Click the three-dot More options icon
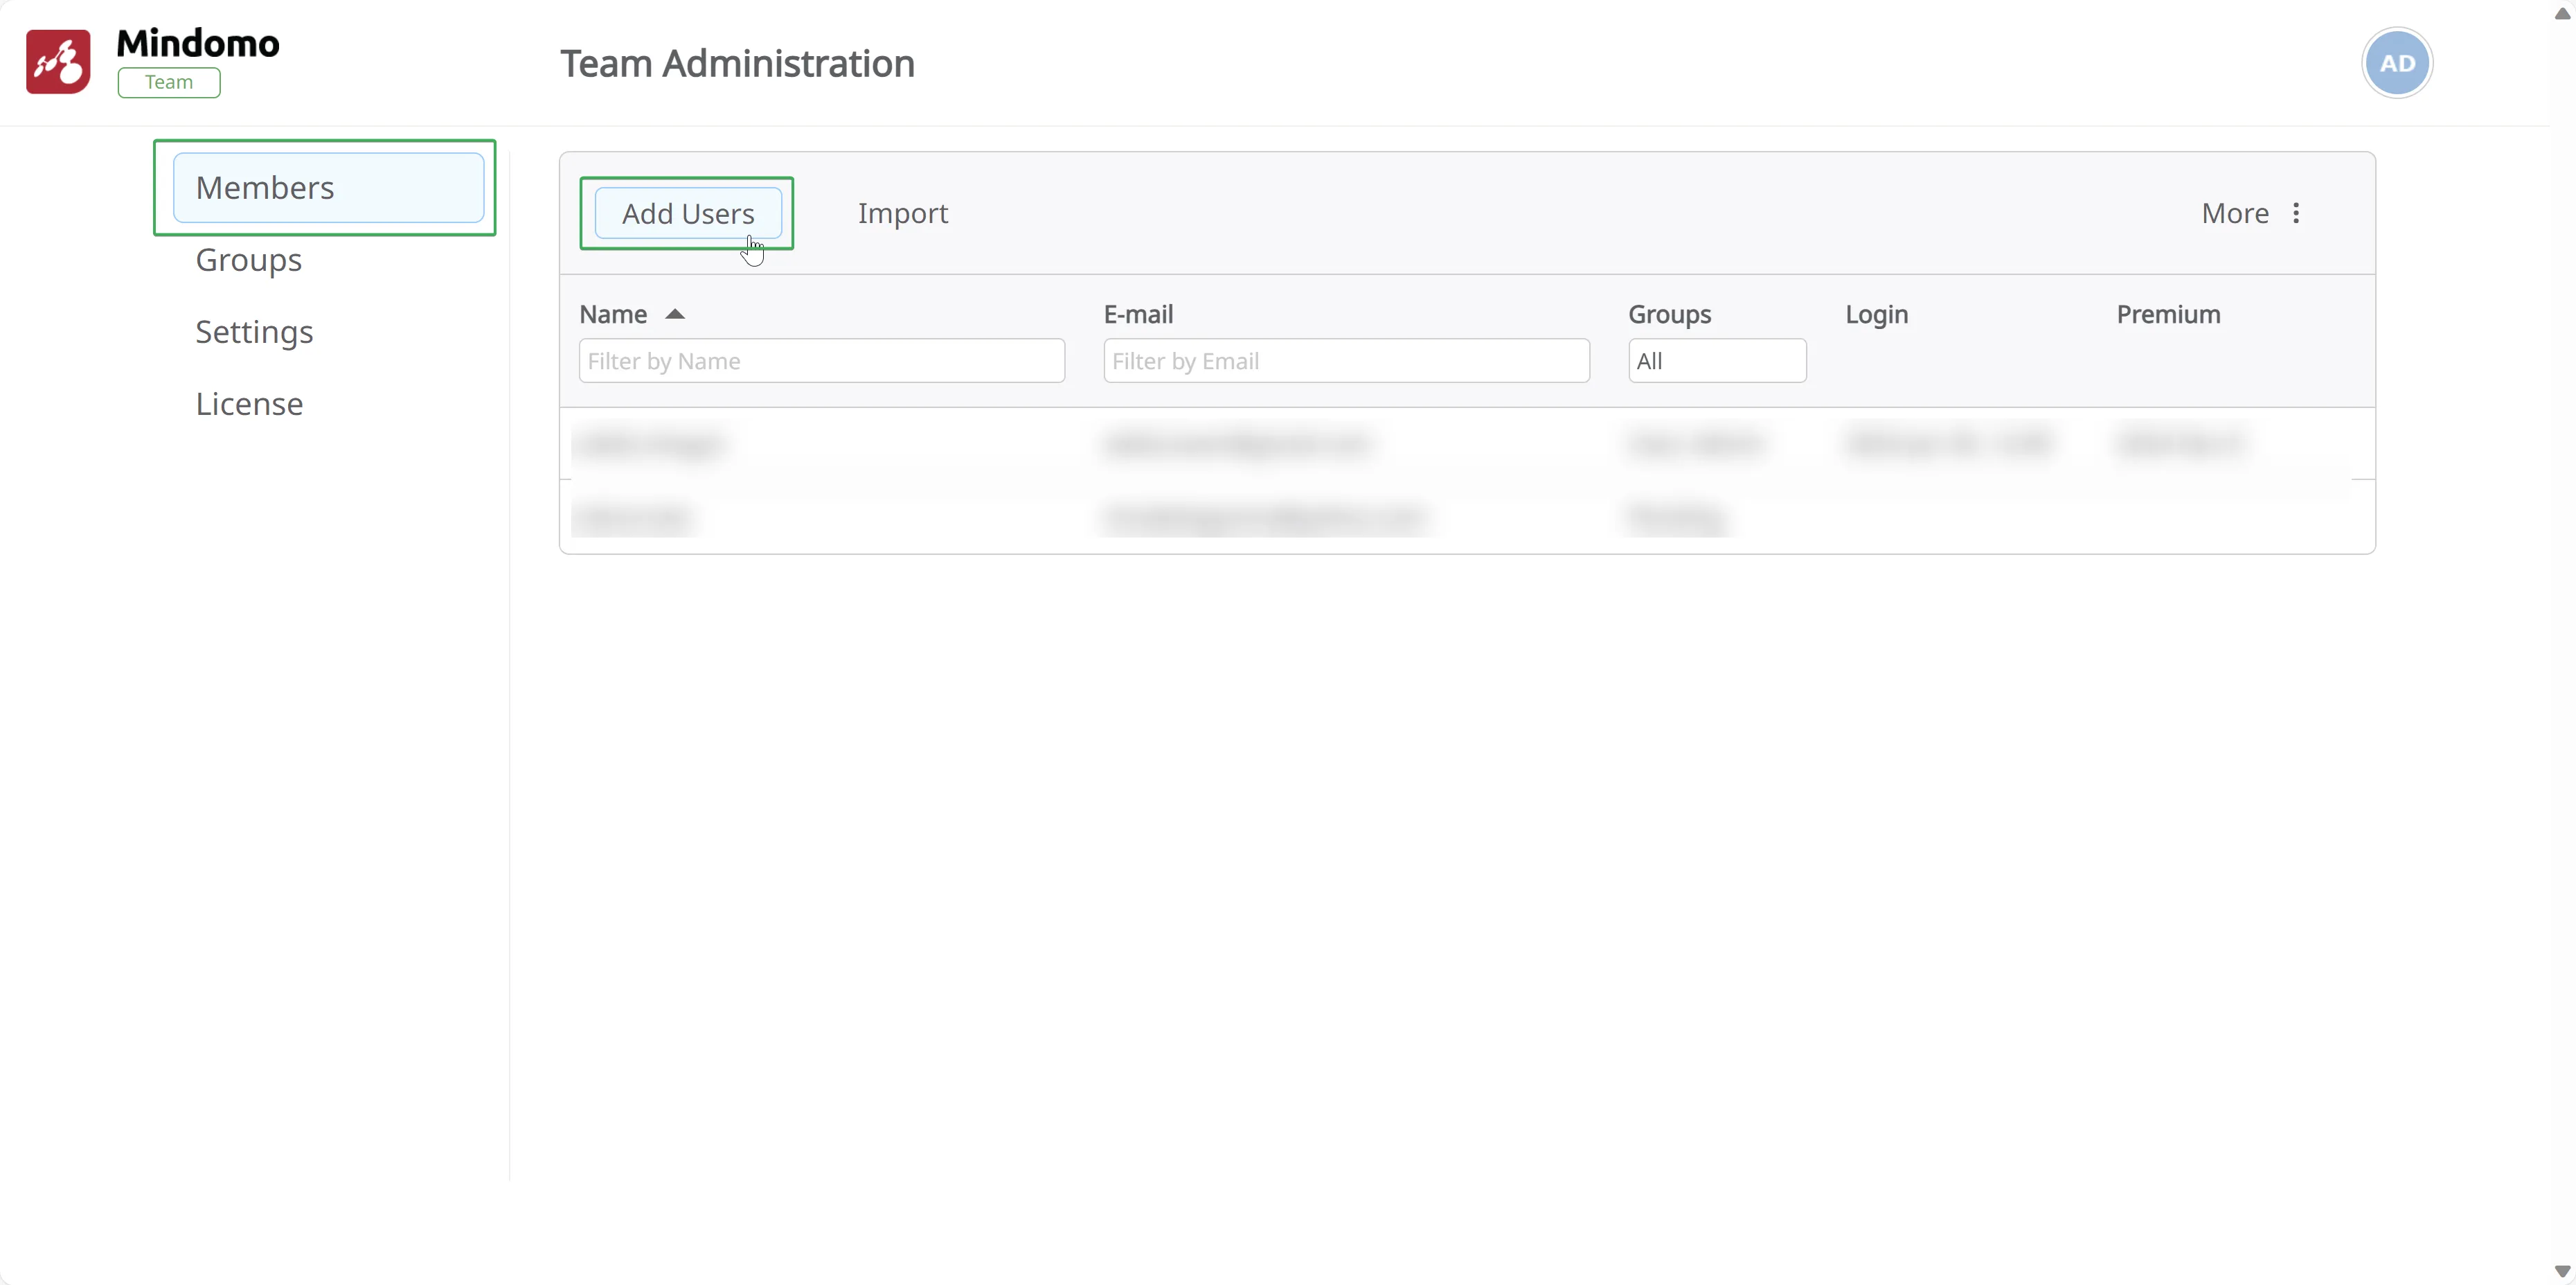The image size is (2576, 1285). point(2296,213)
